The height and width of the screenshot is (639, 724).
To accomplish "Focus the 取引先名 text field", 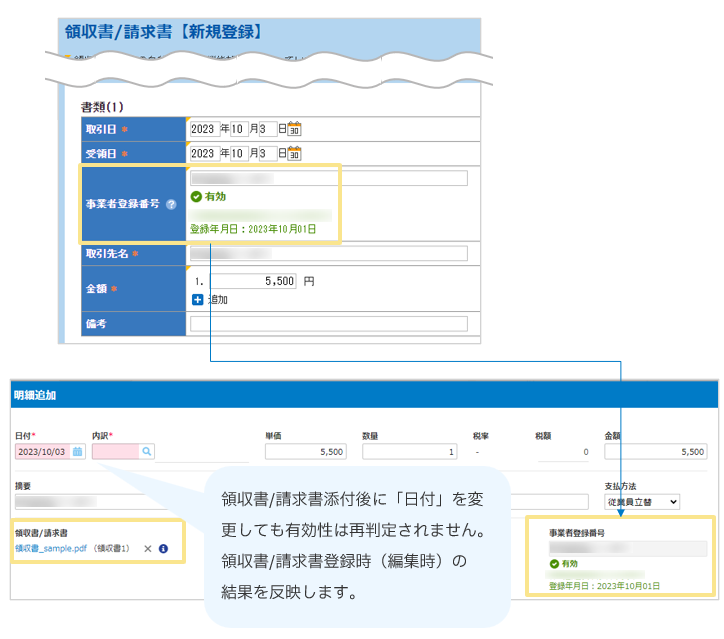I will tap(328, 254).
